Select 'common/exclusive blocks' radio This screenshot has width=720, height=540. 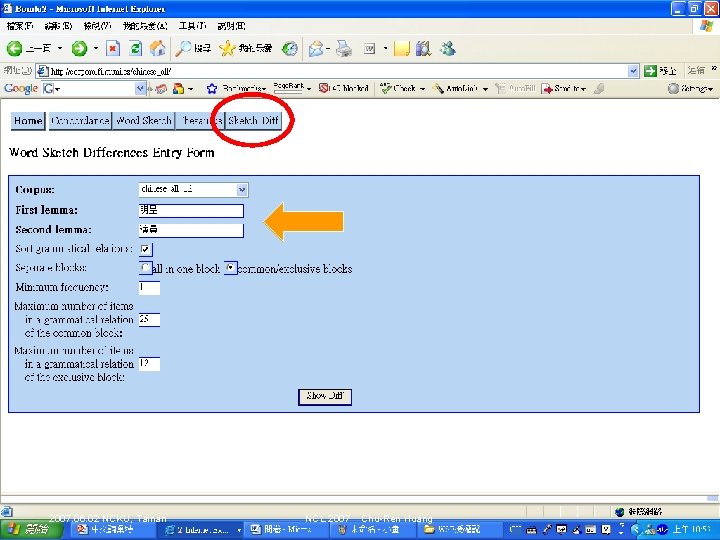[x=231, y=268]
